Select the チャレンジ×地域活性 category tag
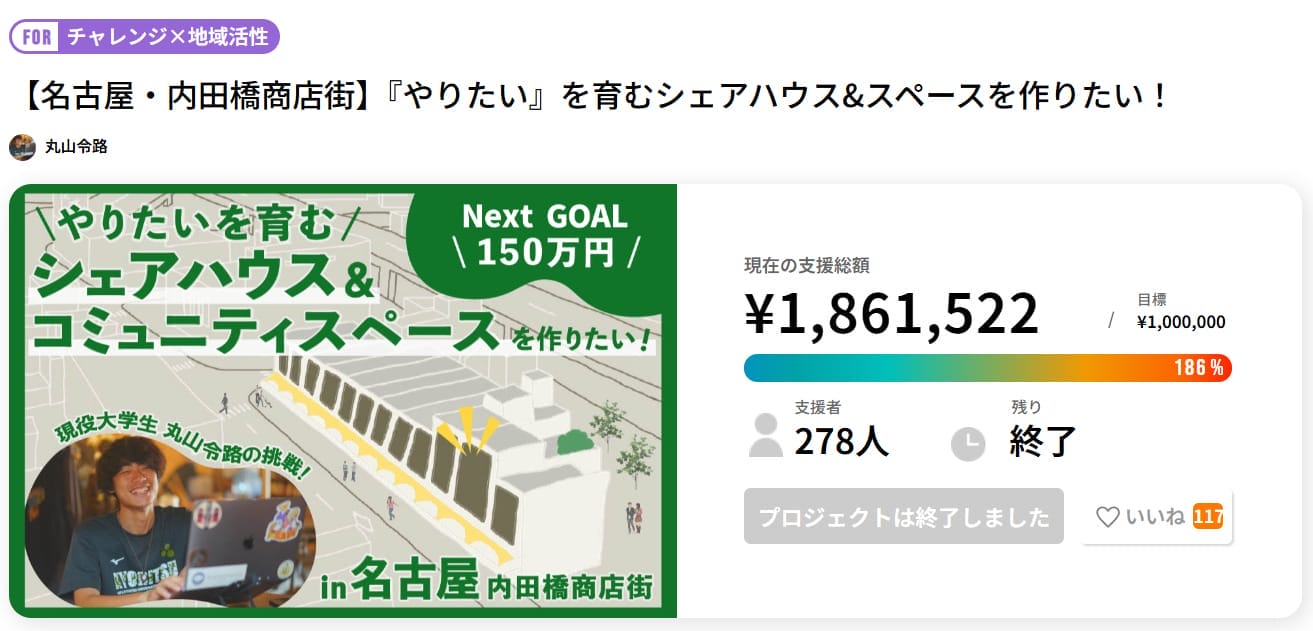1313x631 pixels. (x=167, y=37)
